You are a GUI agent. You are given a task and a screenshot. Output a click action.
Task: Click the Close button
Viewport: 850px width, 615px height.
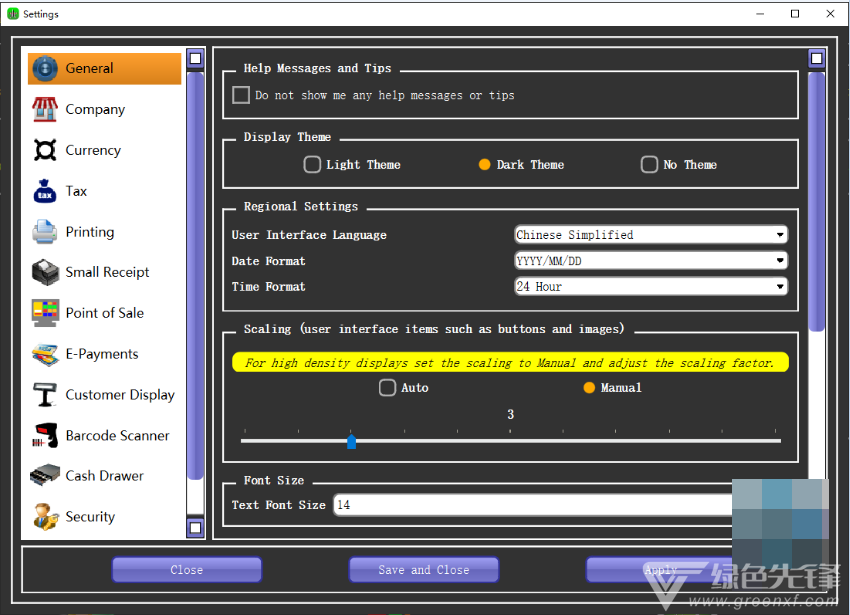(x=187, y=570)
